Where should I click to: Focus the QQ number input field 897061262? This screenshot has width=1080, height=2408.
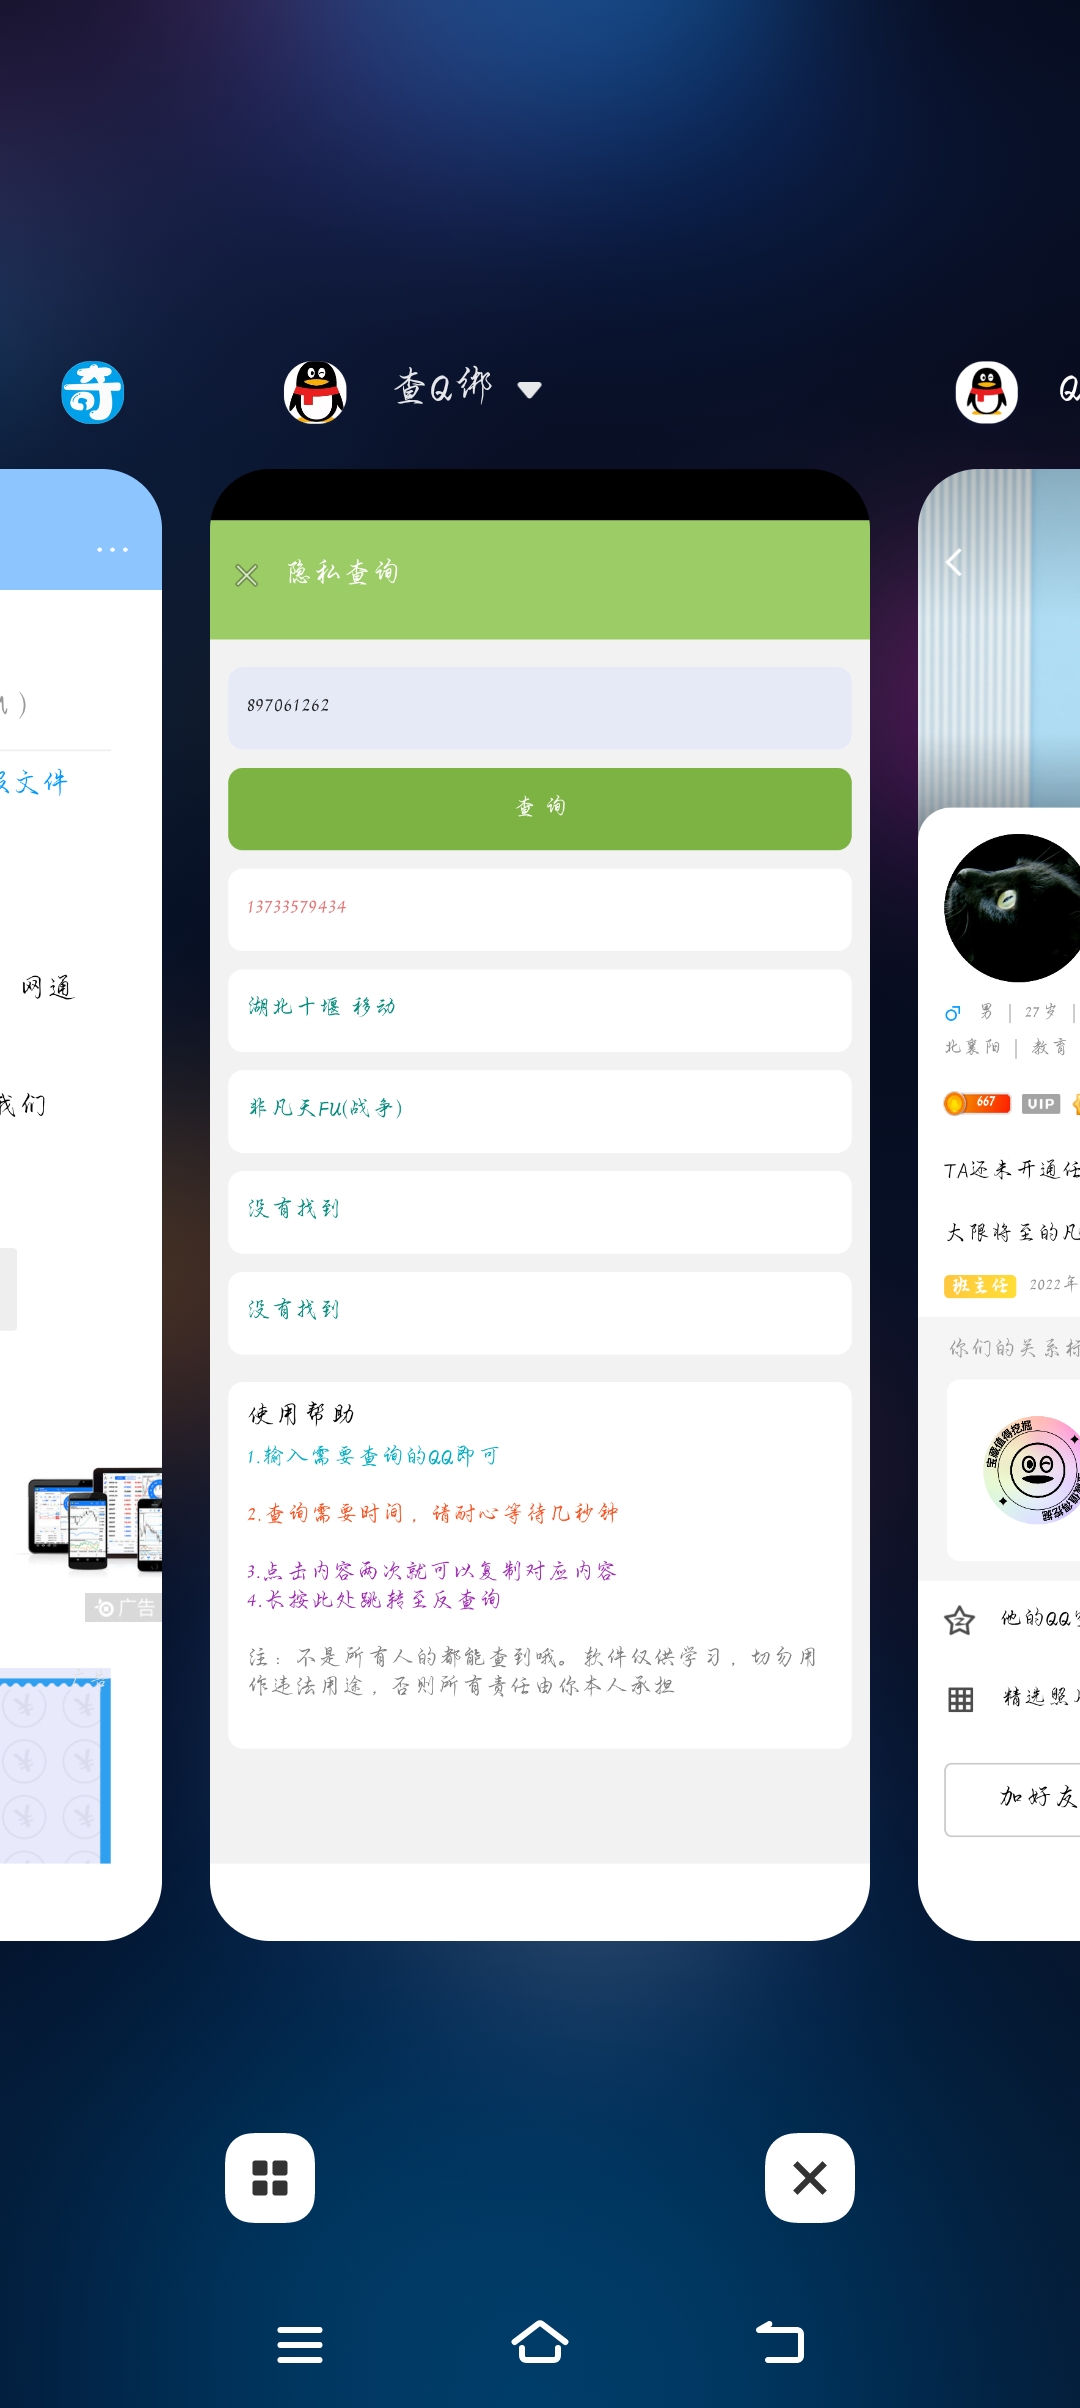click(540, 708)
